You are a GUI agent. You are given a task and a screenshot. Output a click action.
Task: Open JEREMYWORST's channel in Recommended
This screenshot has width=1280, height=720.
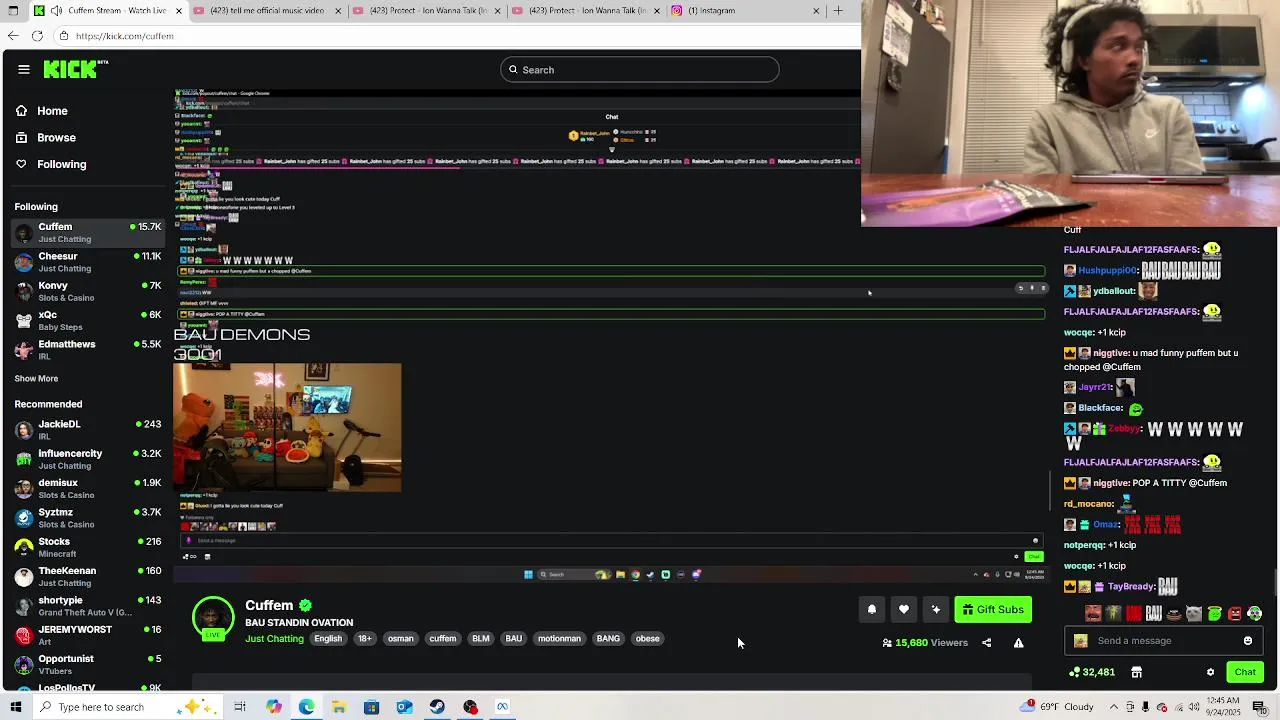[x=88, y=635]
